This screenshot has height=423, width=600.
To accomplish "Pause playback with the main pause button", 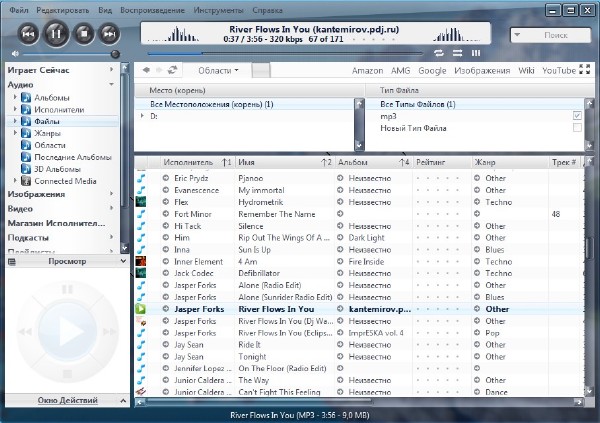I will click(x=56, y=34).
